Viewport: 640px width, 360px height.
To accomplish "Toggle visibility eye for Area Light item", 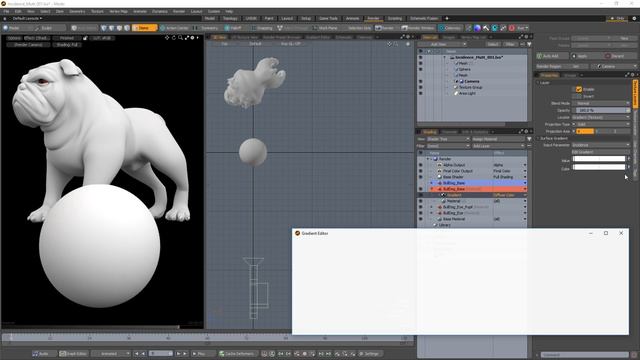I will point(420,93).
